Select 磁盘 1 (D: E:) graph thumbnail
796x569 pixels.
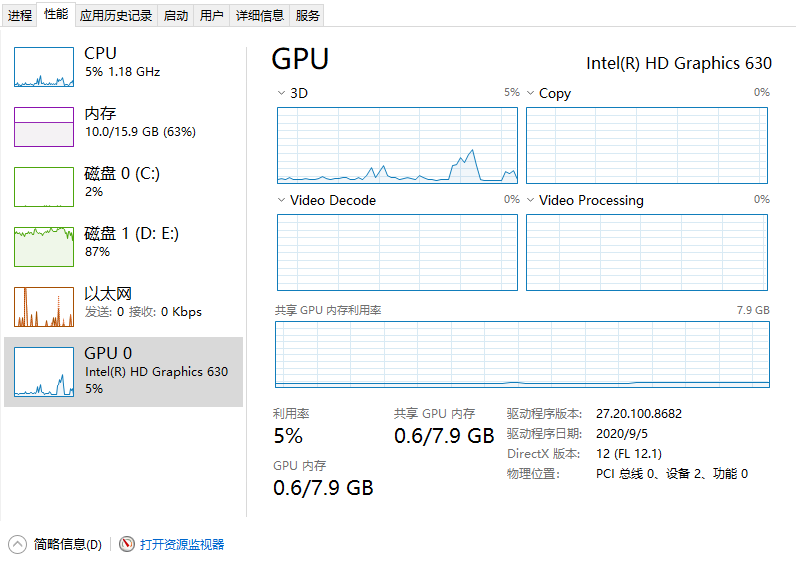[x=44, y=247]
